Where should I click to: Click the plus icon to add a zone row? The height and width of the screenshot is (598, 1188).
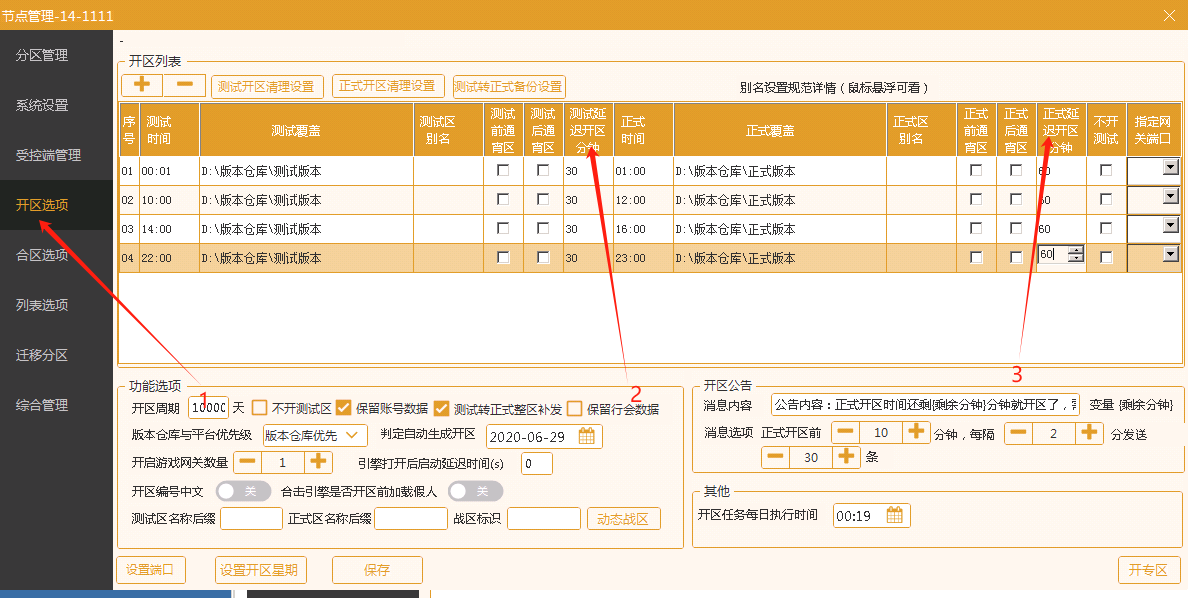tap(142, 86)
